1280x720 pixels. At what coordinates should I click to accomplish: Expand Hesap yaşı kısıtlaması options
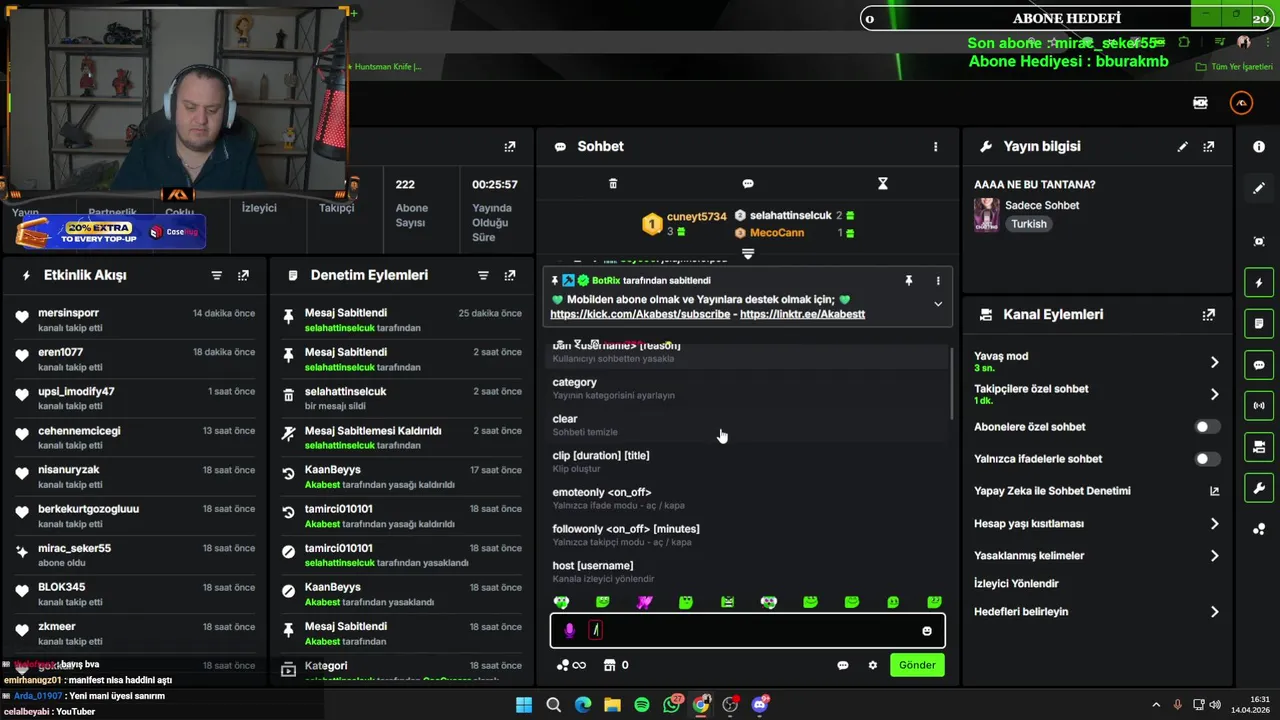(1214, 524)
